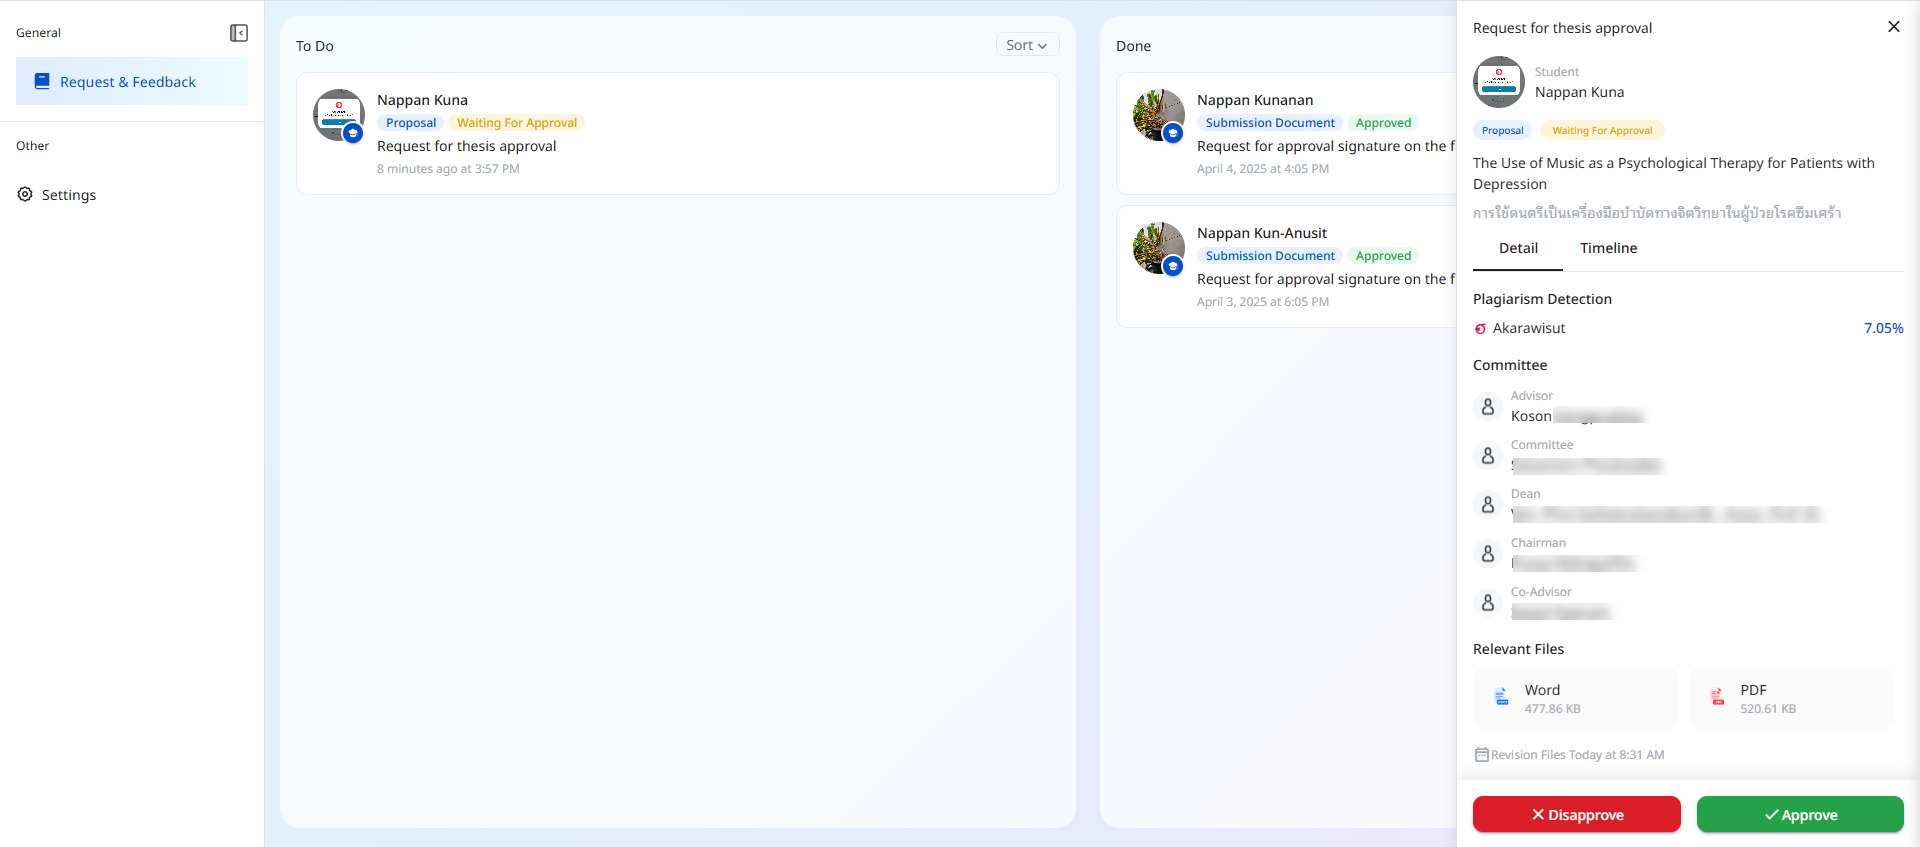Click the Advisor person icon
This screenshot has height=847, width=1920.
tap(1488, 407)
